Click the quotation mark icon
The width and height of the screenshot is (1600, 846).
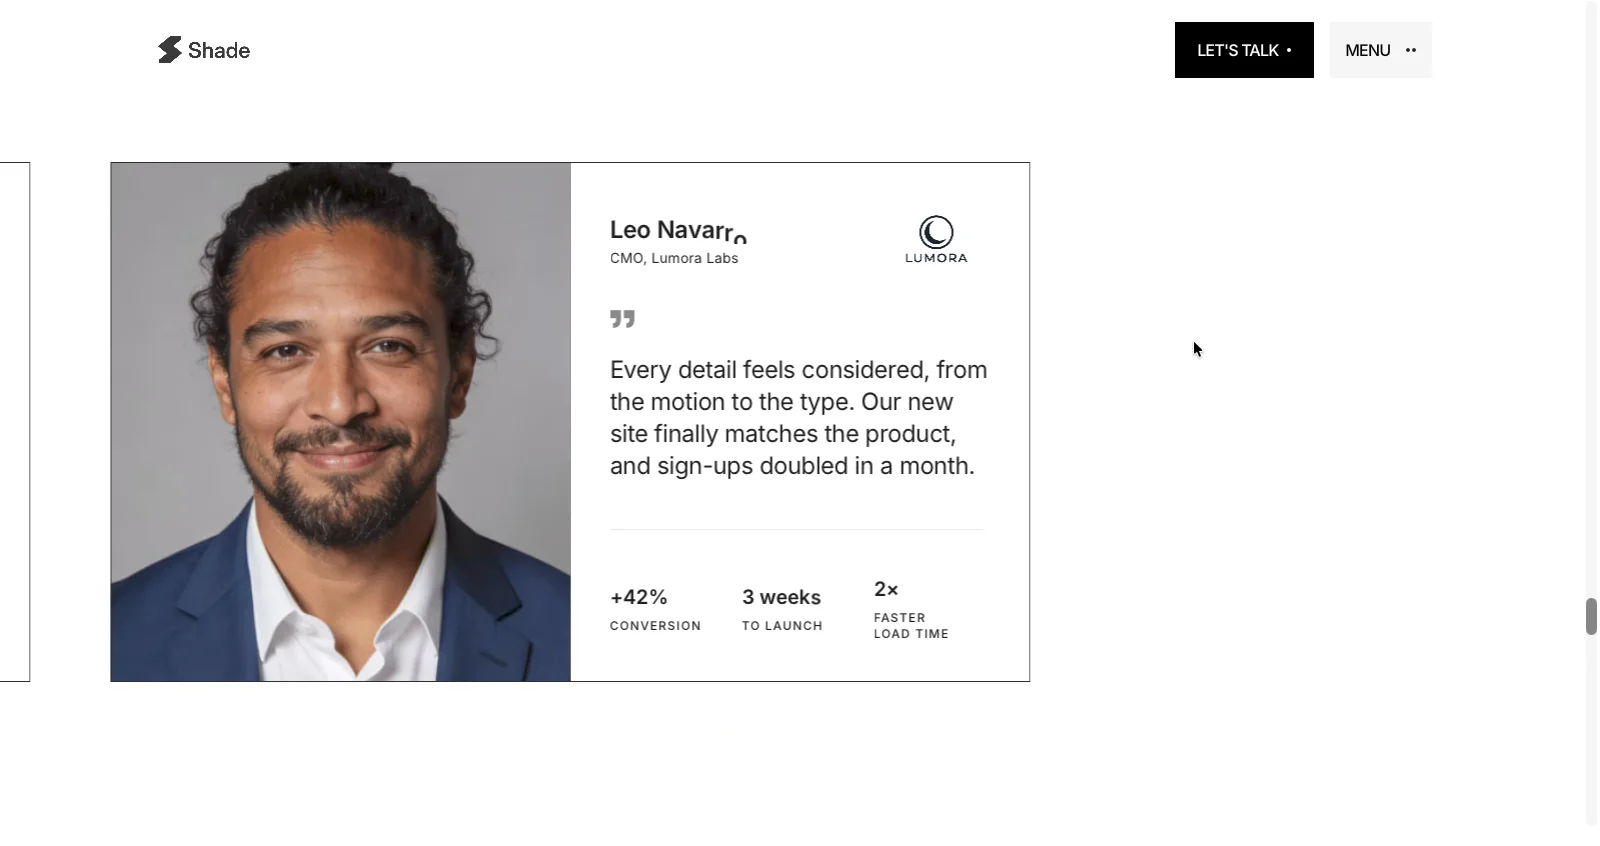pos(622,319)
